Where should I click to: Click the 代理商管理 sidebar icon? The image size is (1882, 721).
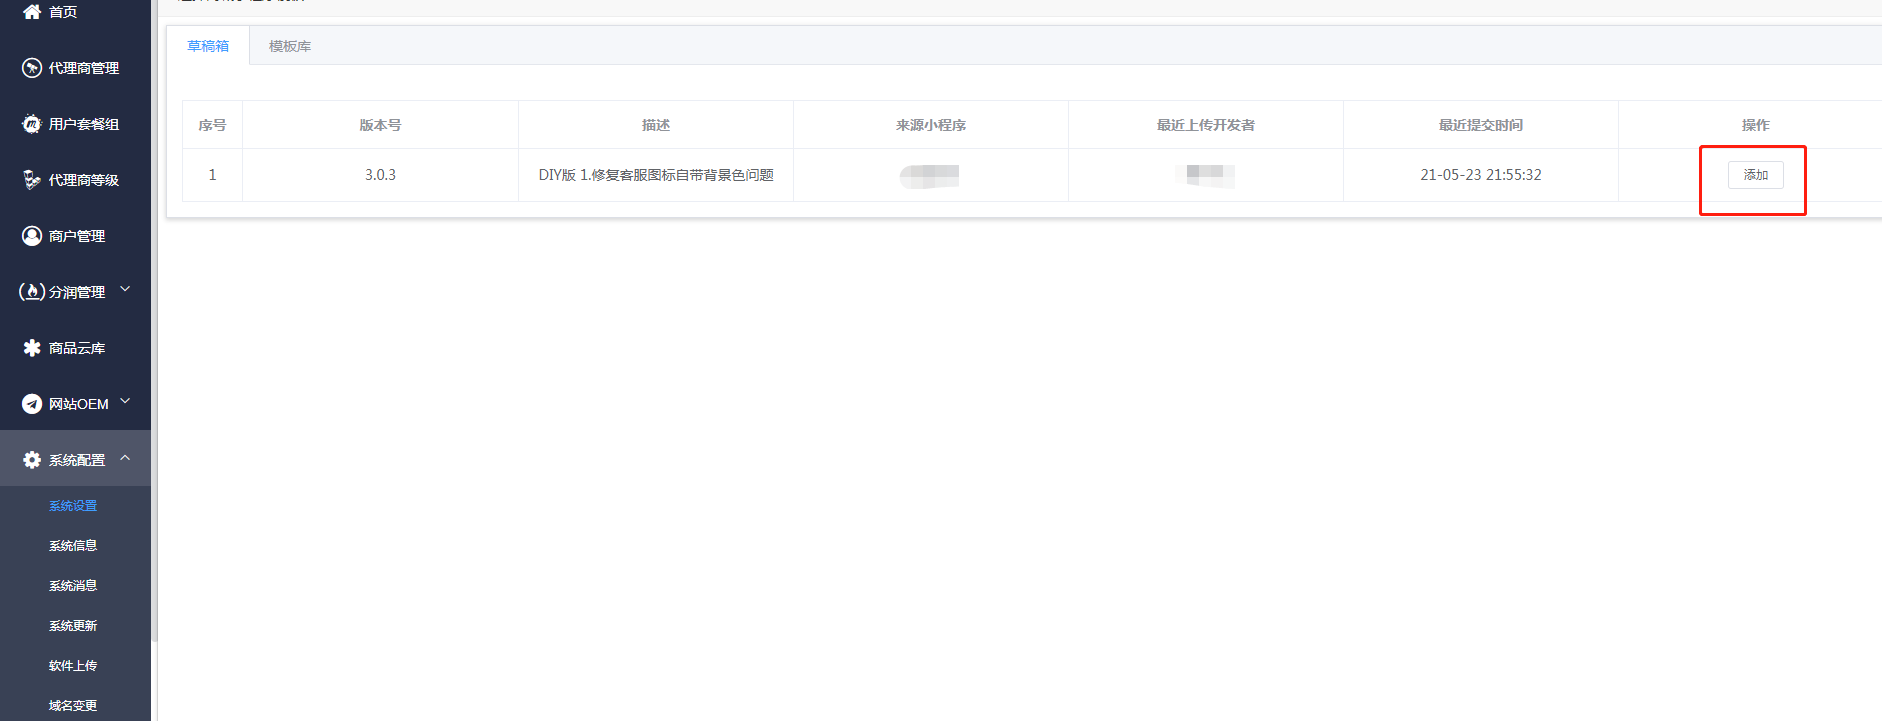coord(32,68)
